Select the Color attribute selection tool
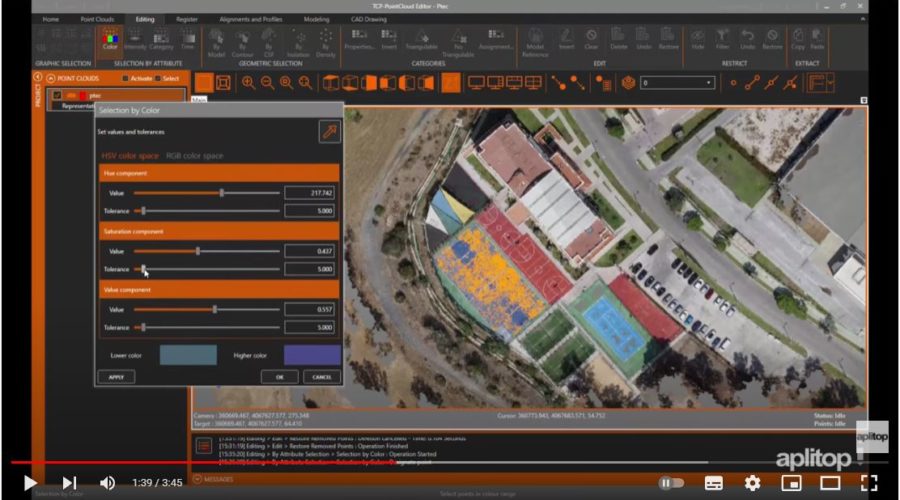Screen dimensions: 900x500 [109, 40]
